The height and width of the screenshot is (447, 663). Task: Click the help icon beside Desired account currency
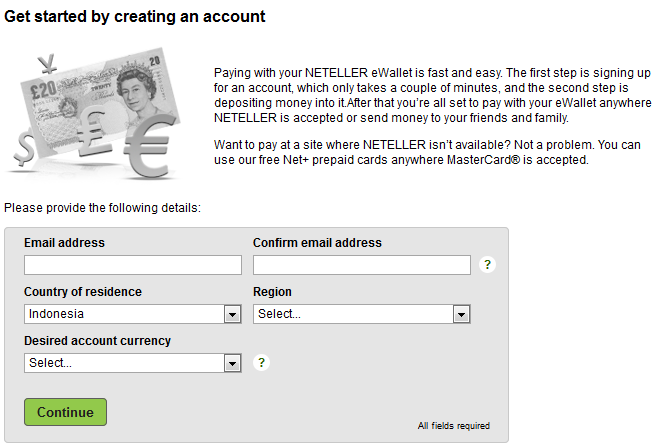tap(262, 363)
